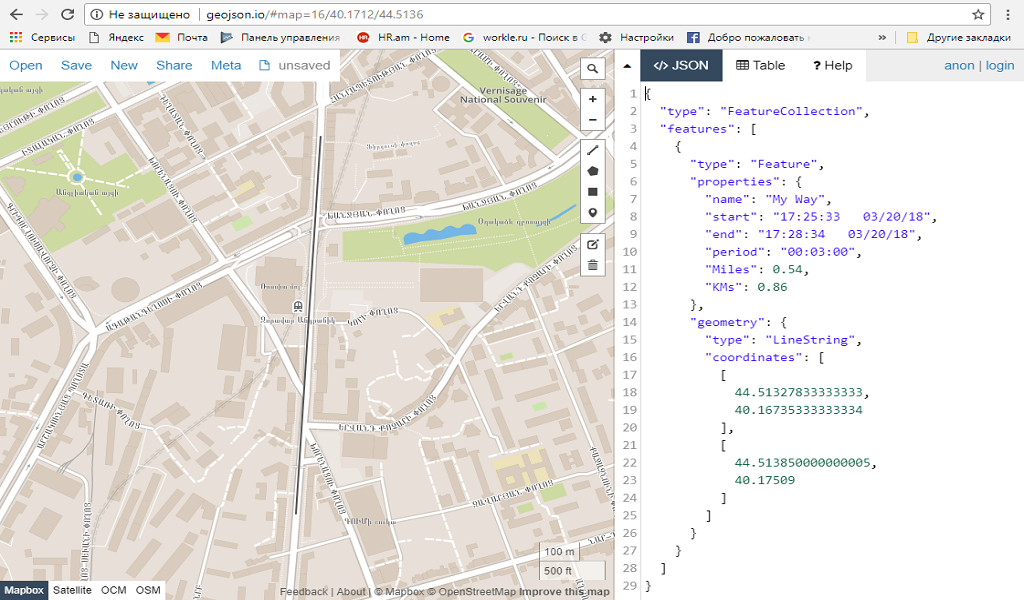Zoom out of the map

click(593, 120)
